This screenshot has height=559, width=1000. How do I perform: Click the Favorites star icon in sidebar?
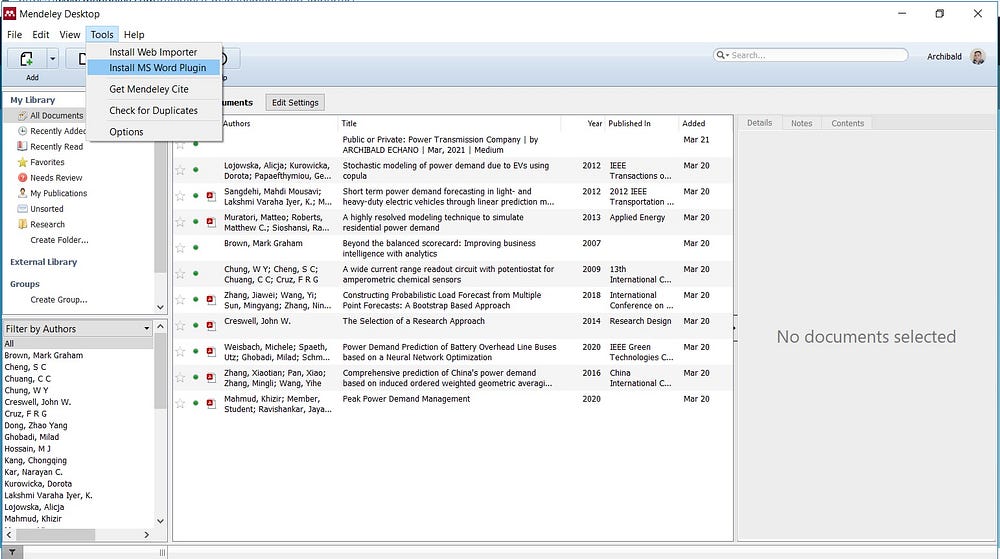22,162
